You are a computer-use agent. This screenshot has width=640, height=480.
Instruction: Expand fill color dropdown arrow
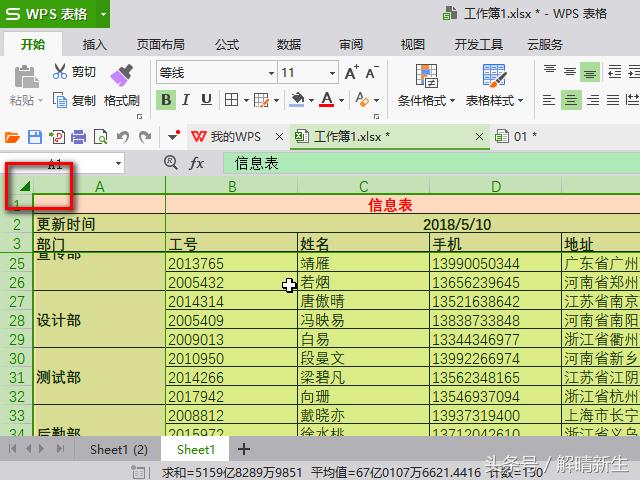click(311, 100)
